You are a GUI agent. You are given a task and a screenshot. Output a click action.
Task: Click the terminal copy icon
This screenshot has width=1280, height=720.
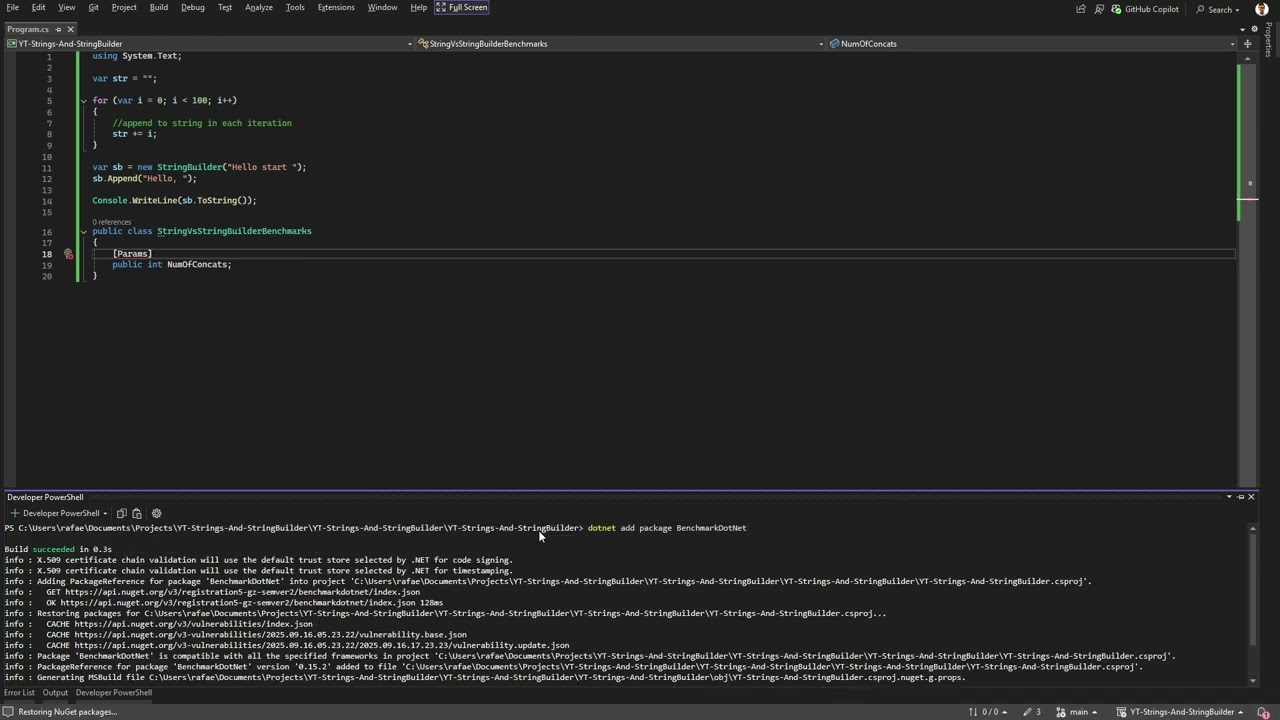click(121, 514)
